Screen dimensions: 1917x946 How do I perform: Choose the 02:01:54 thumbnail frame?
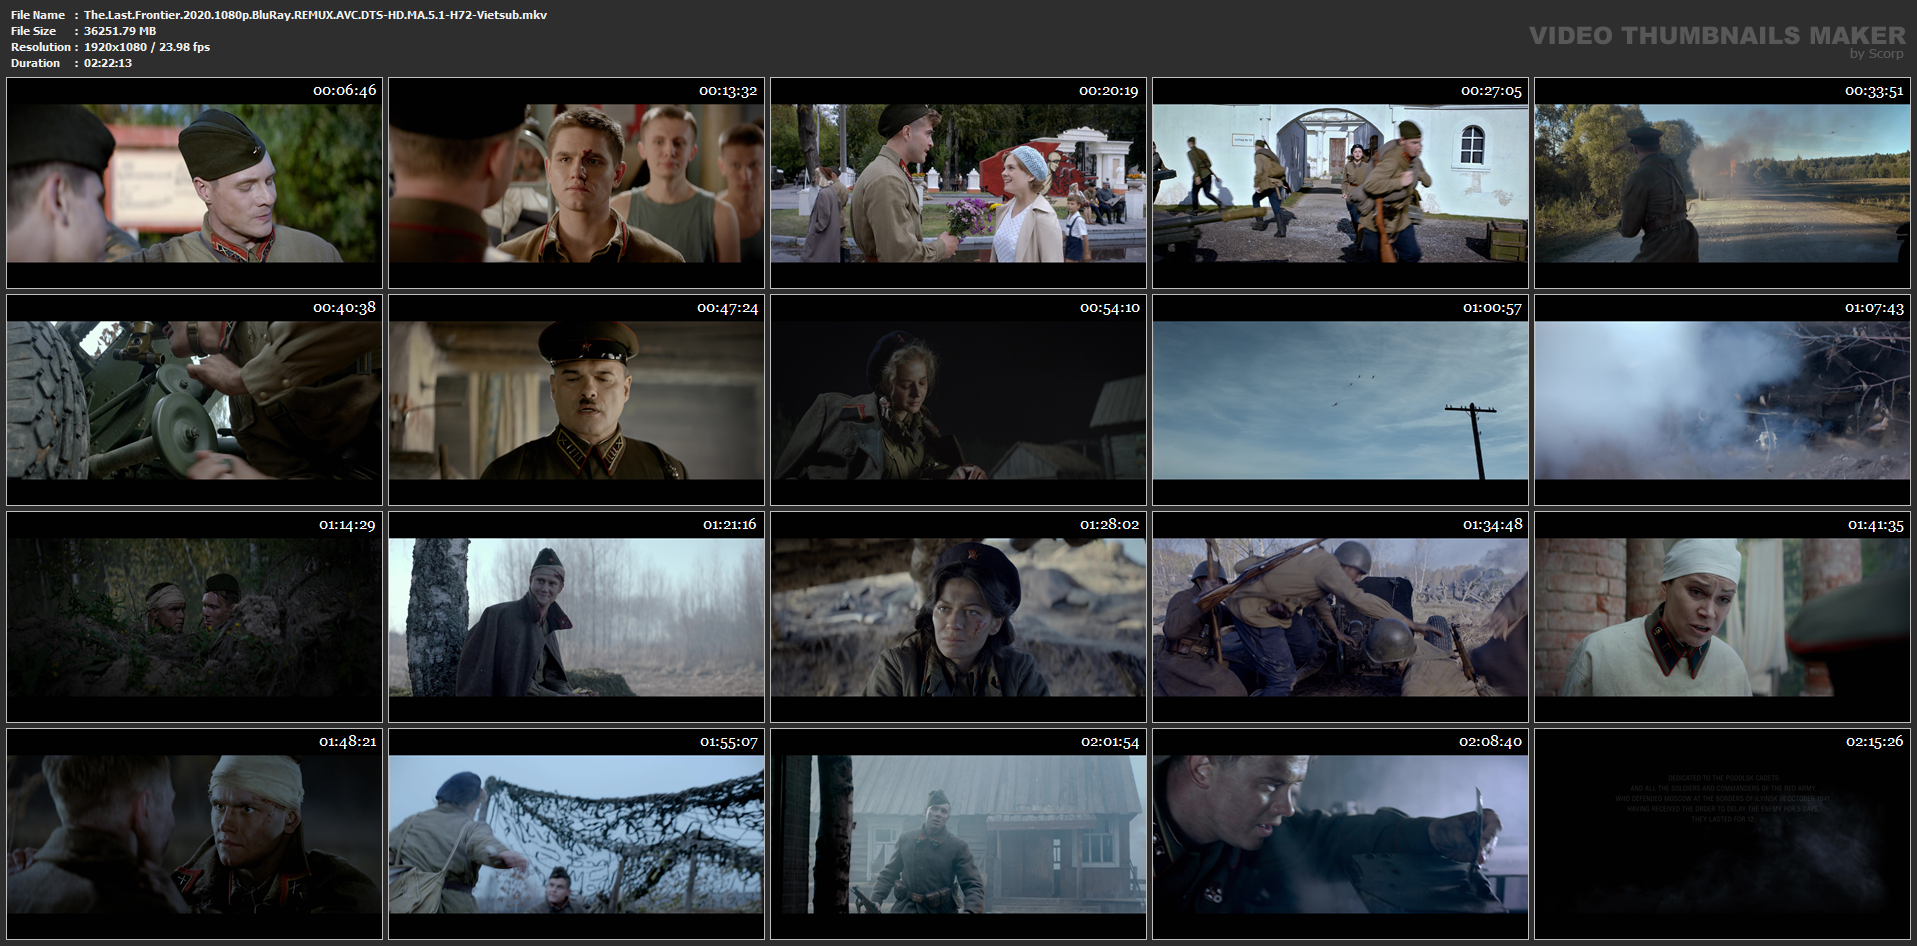(x=958, y=834)
